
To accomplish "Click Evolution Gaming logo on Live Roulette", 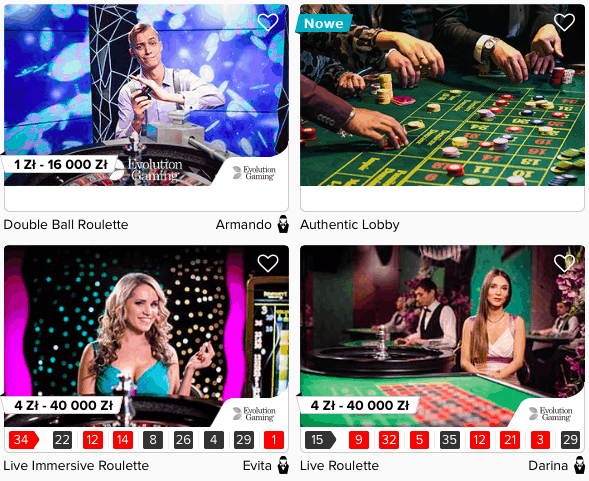I will 551,414.
